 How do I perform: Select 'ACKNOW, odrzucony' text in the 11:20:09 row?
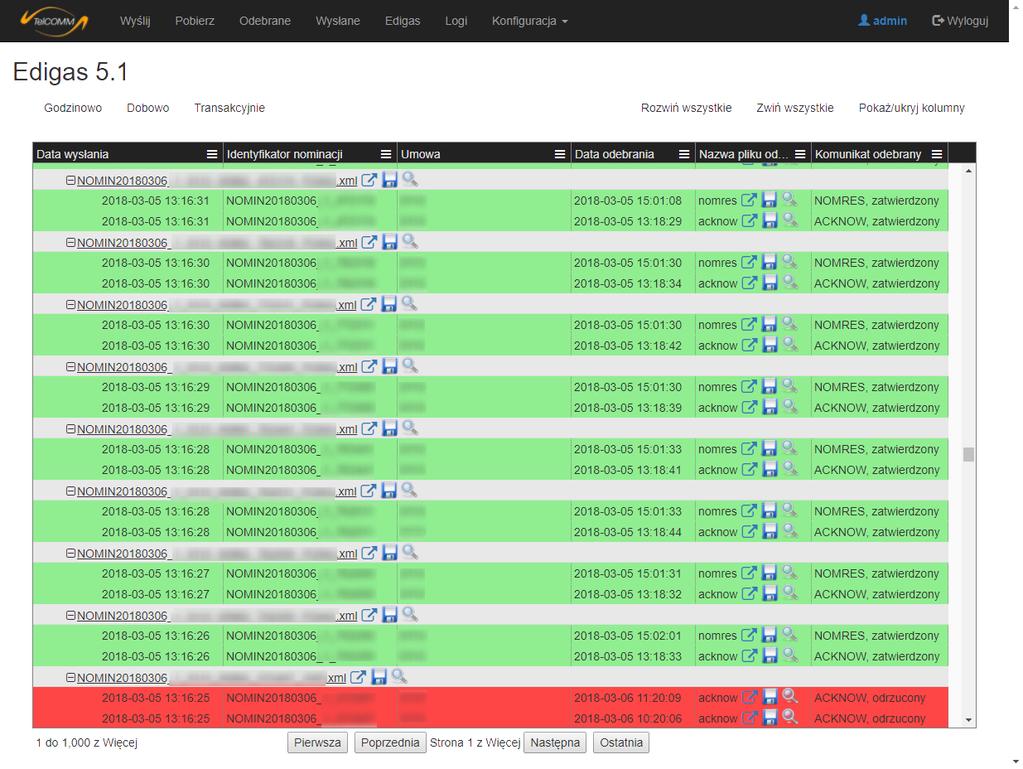pyautogui.click(x=870, y=698)
